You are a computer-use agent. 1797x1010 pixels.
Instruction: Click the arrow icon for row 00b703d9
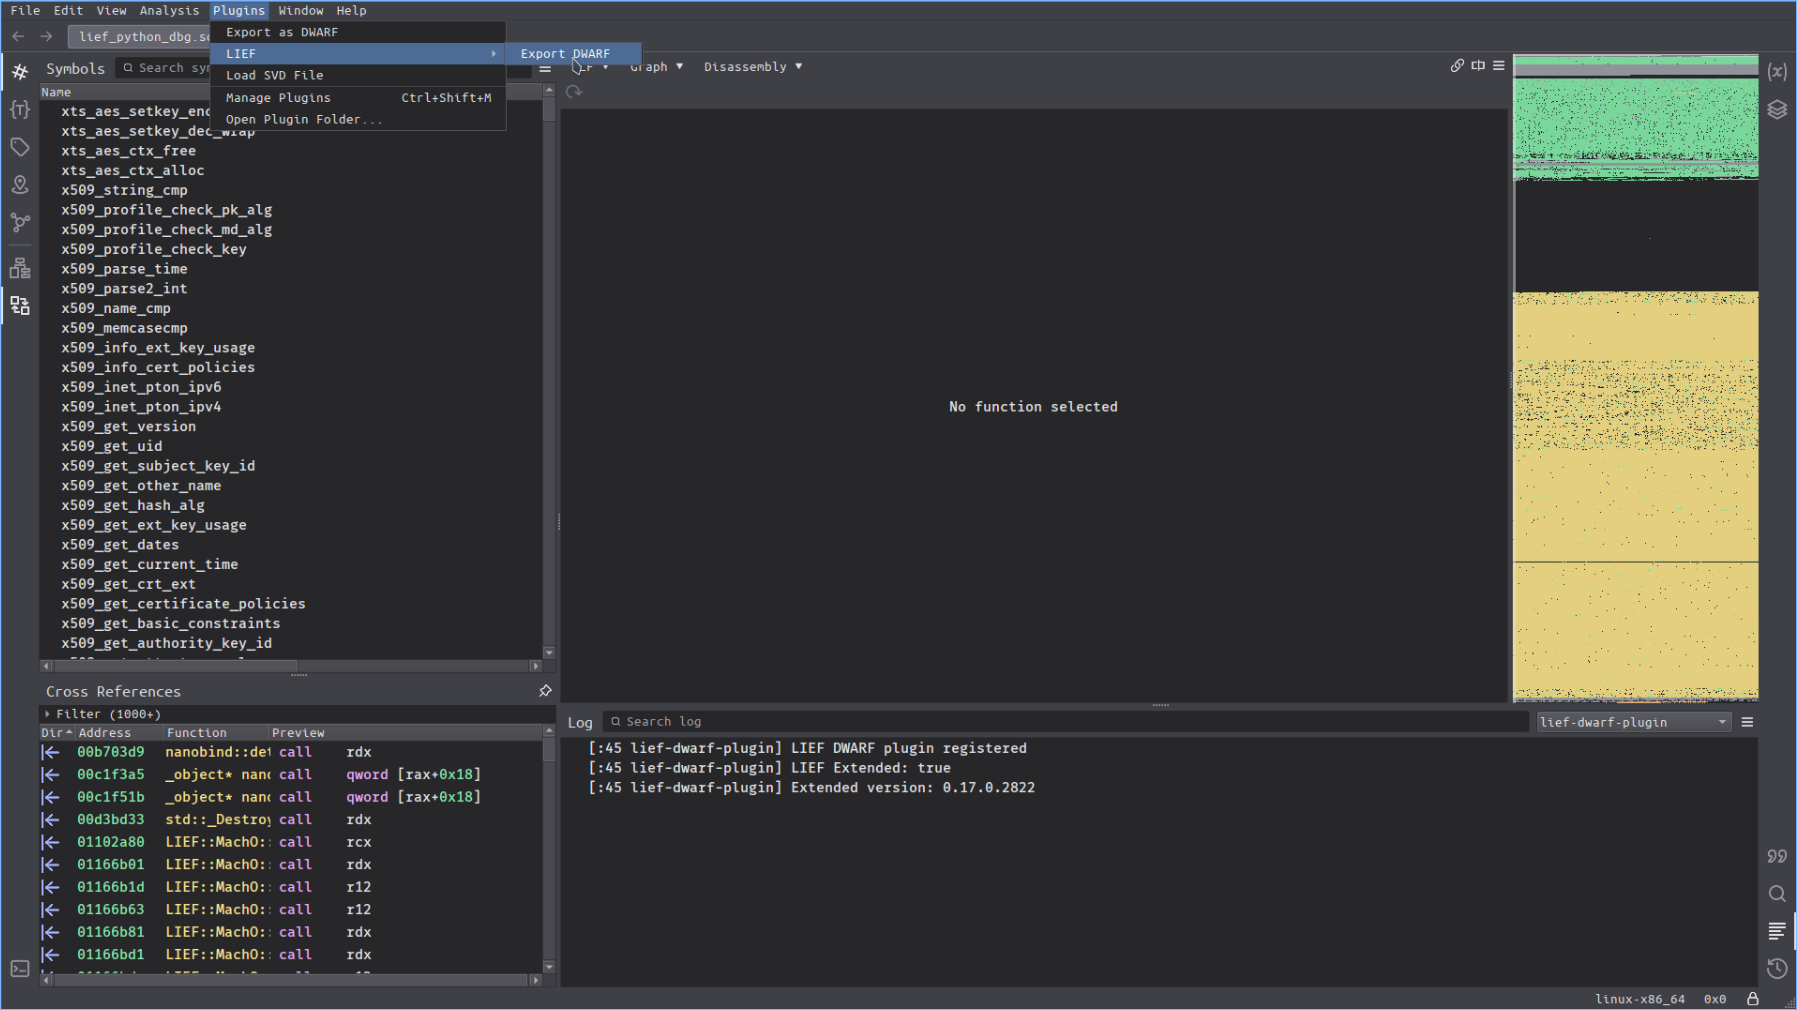coord(51,752)
